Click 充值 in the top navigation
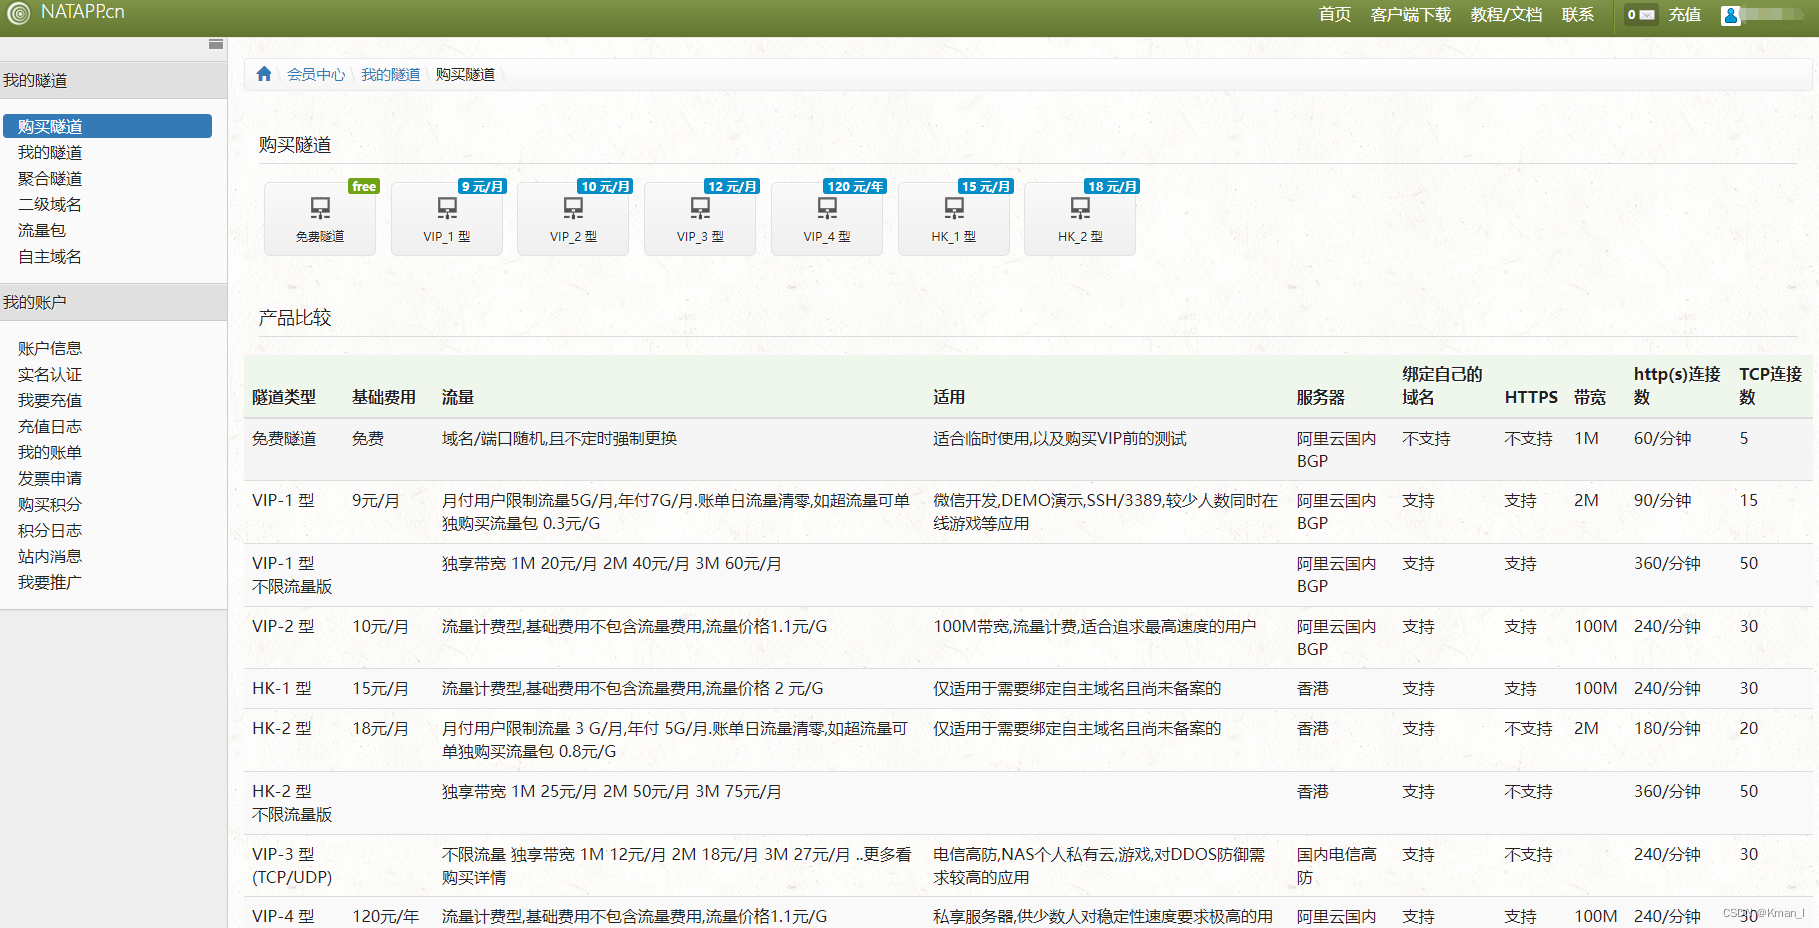Image resolution: width=1819 pixels, height=928 pixels. pos(1684,15)
